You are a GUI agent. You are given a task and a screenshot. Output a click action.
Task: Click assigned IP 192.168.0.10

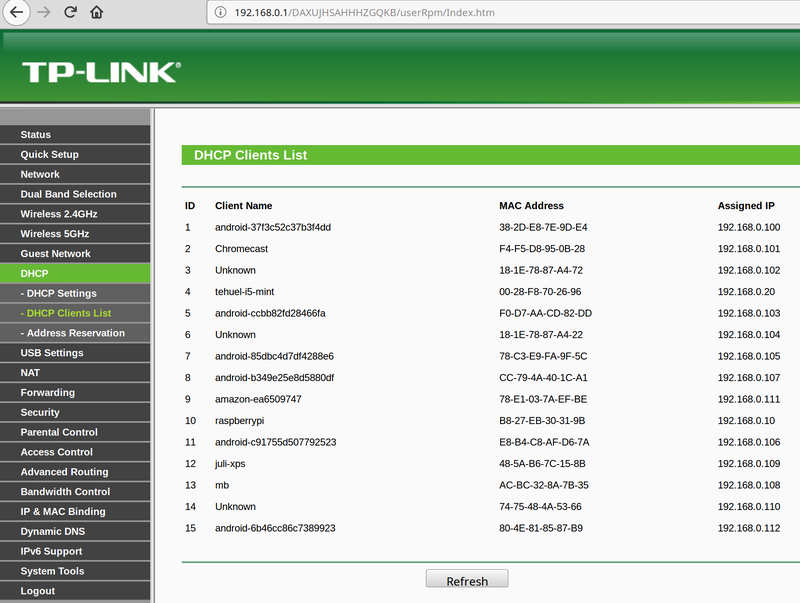[x=746, y=421]
